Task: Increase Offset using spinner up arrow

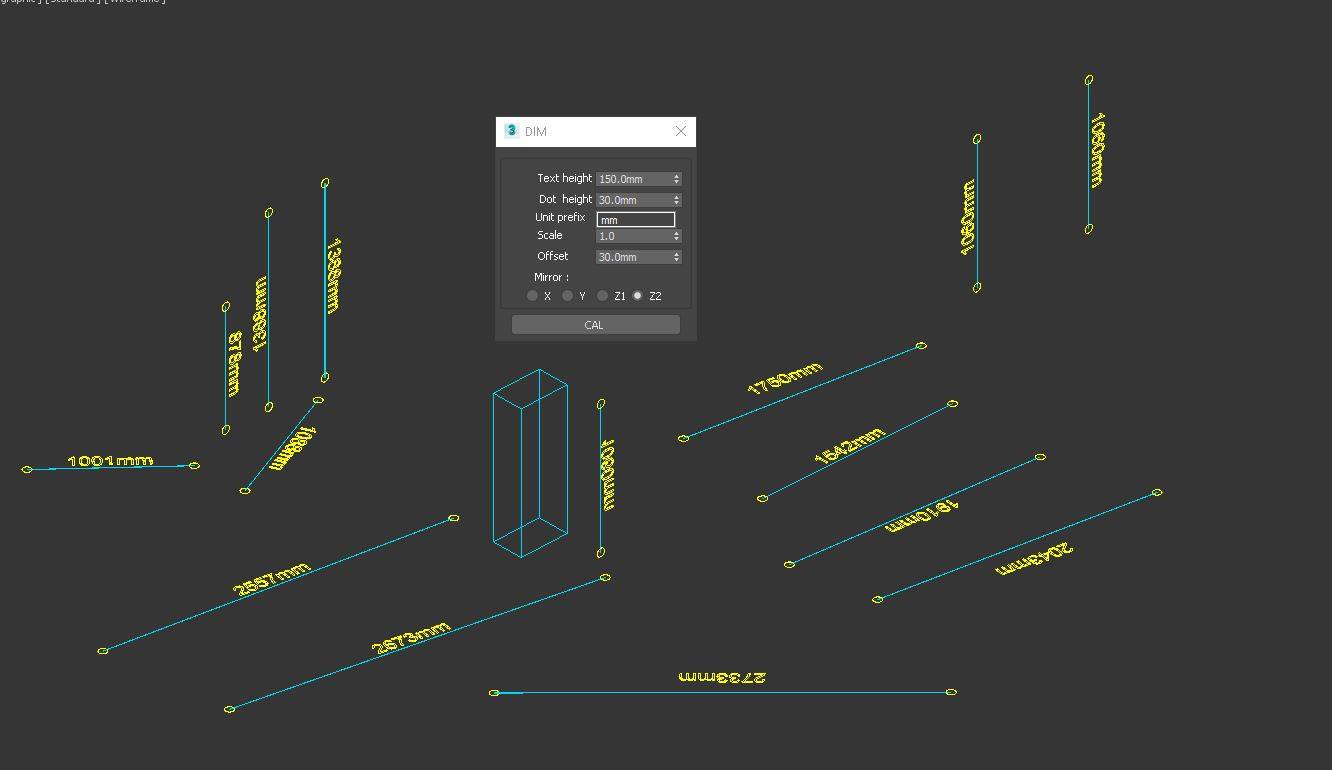Action: [676, 252]
